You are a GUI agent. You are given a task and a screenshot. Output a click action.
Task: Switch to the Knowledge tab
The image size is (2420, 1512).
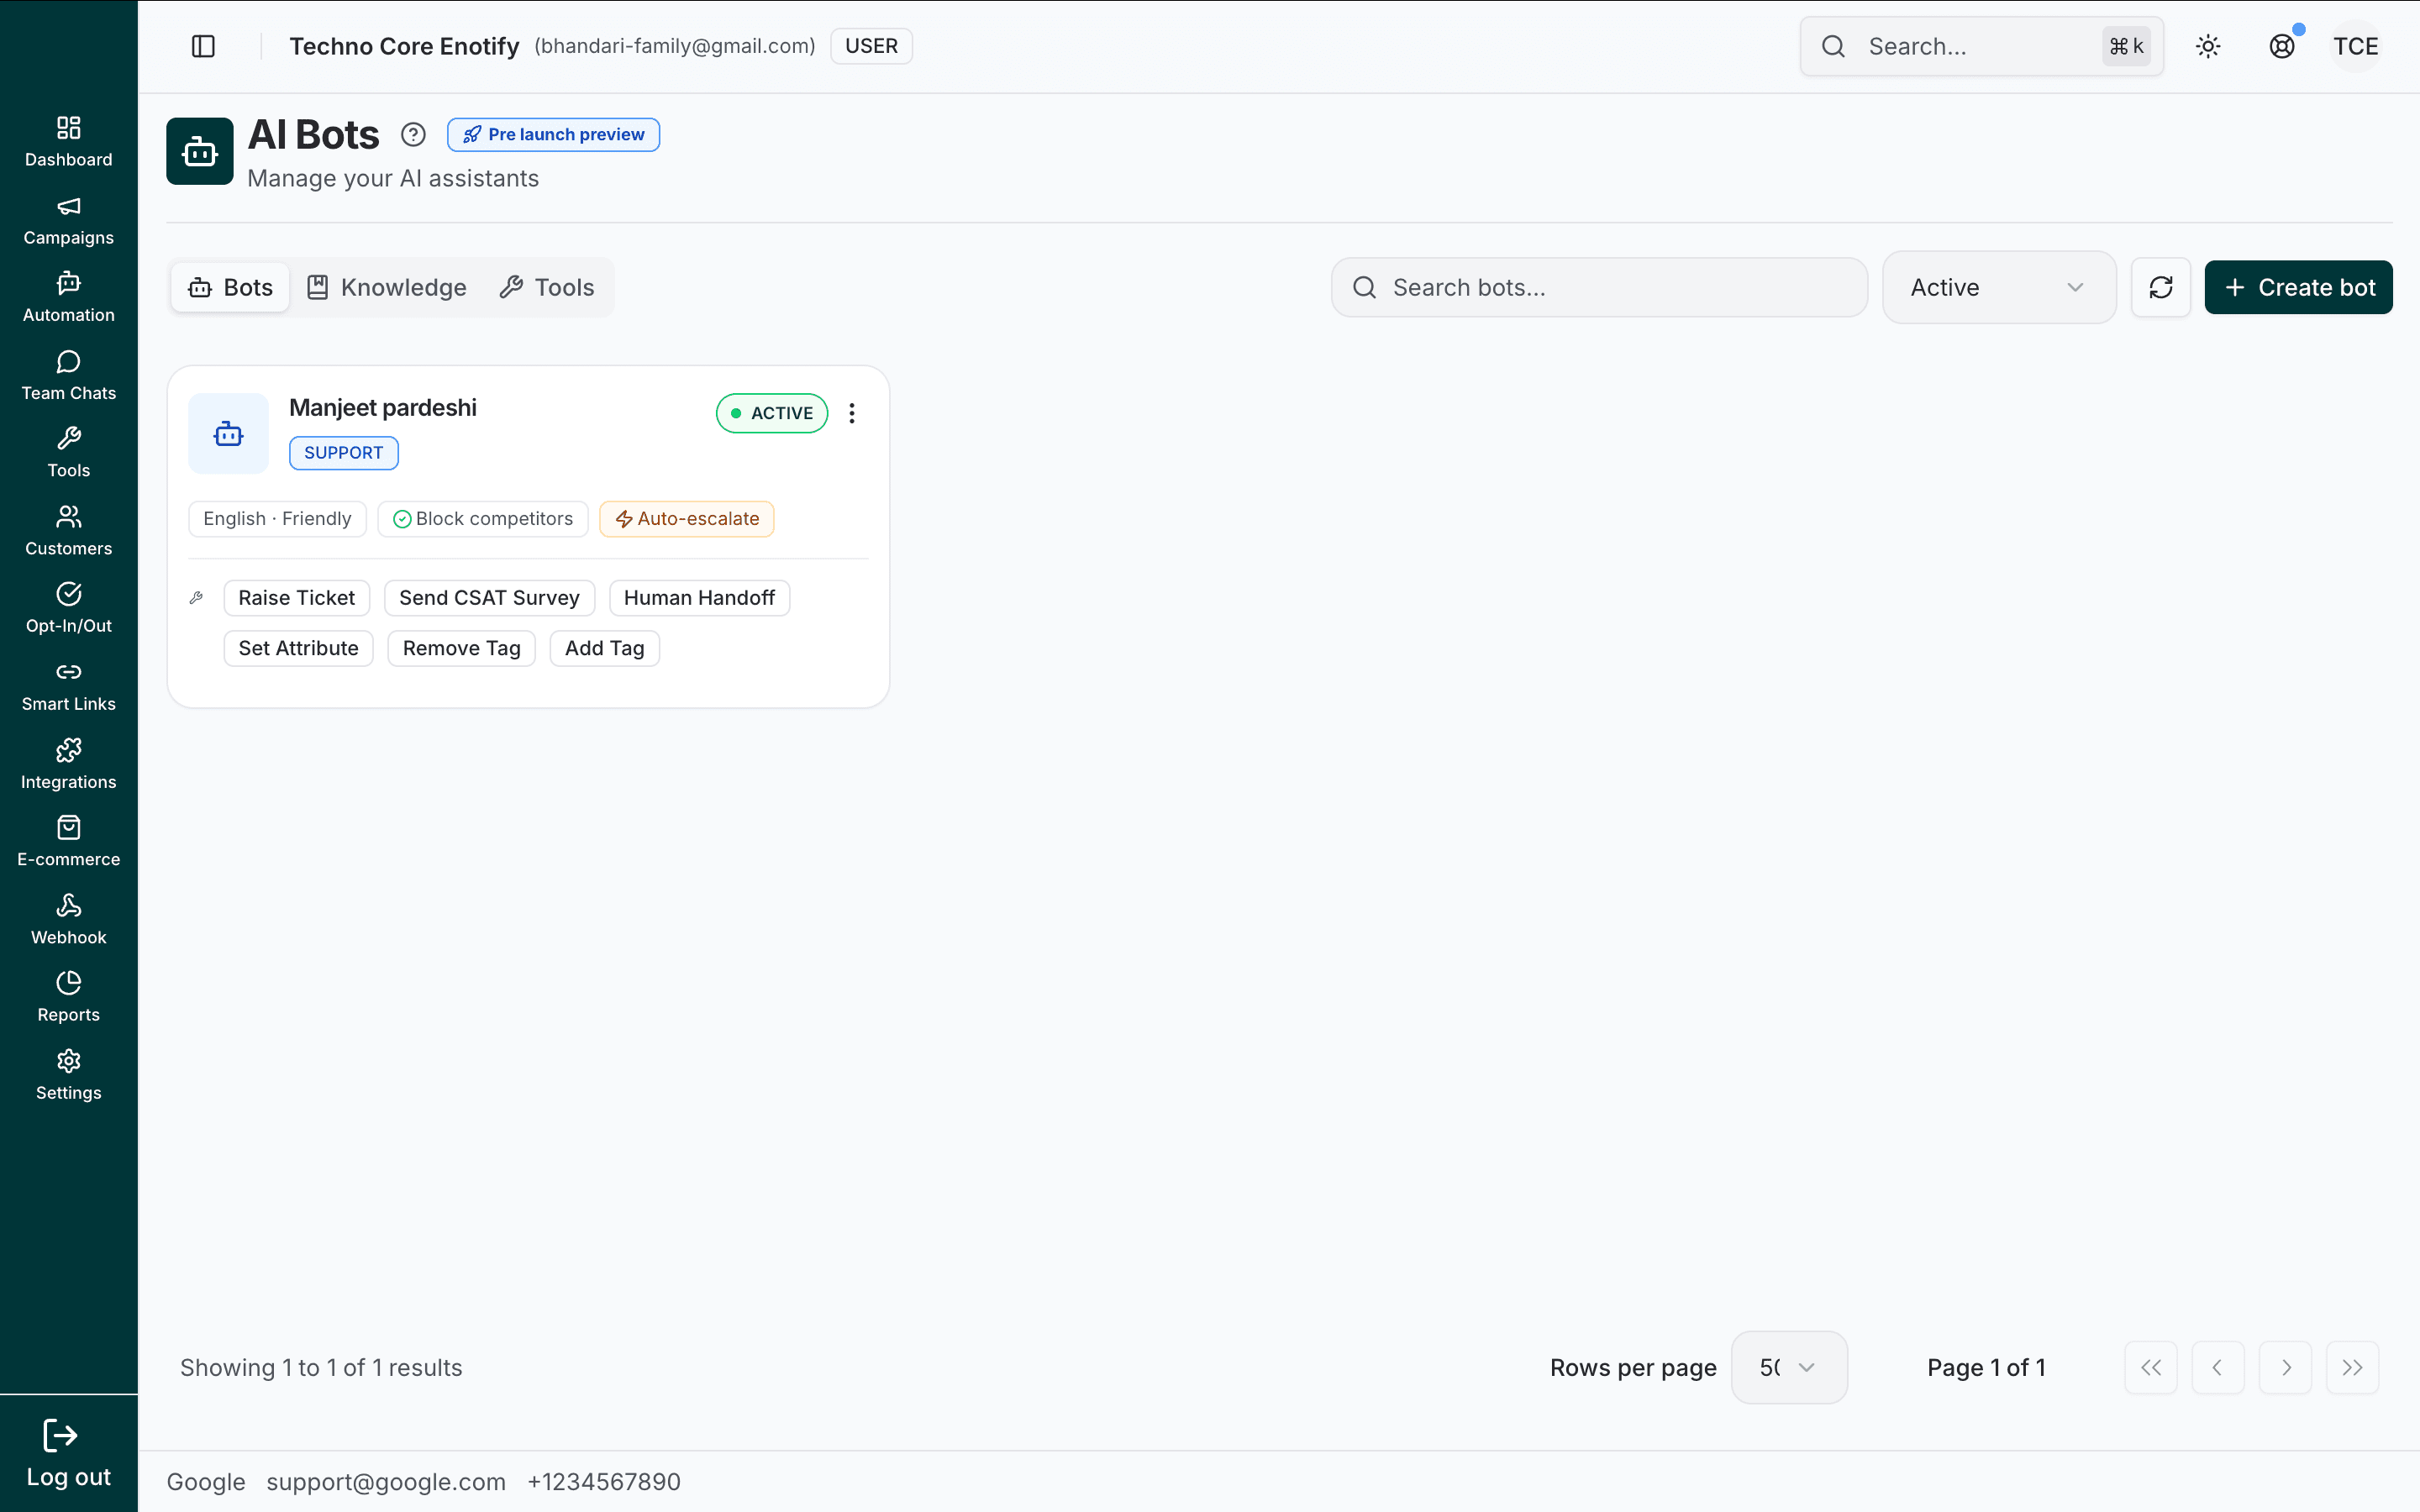[387, 287]
